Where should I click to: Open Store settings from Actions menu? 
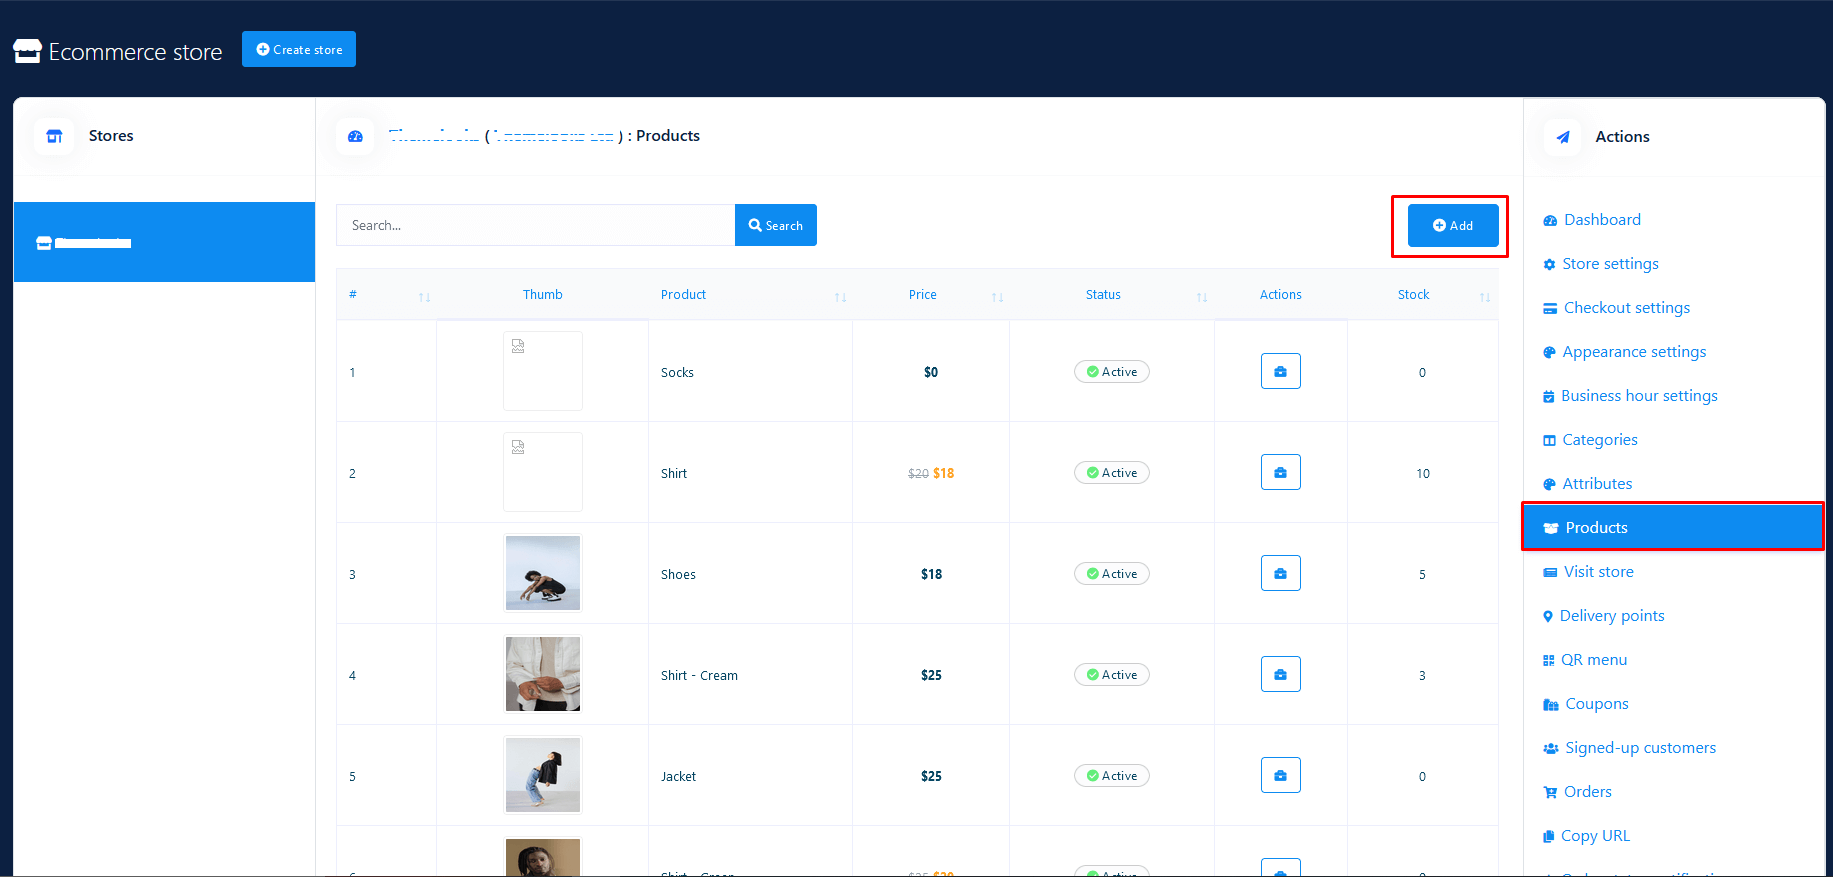pyautogui.click(x=1609, y=264)
